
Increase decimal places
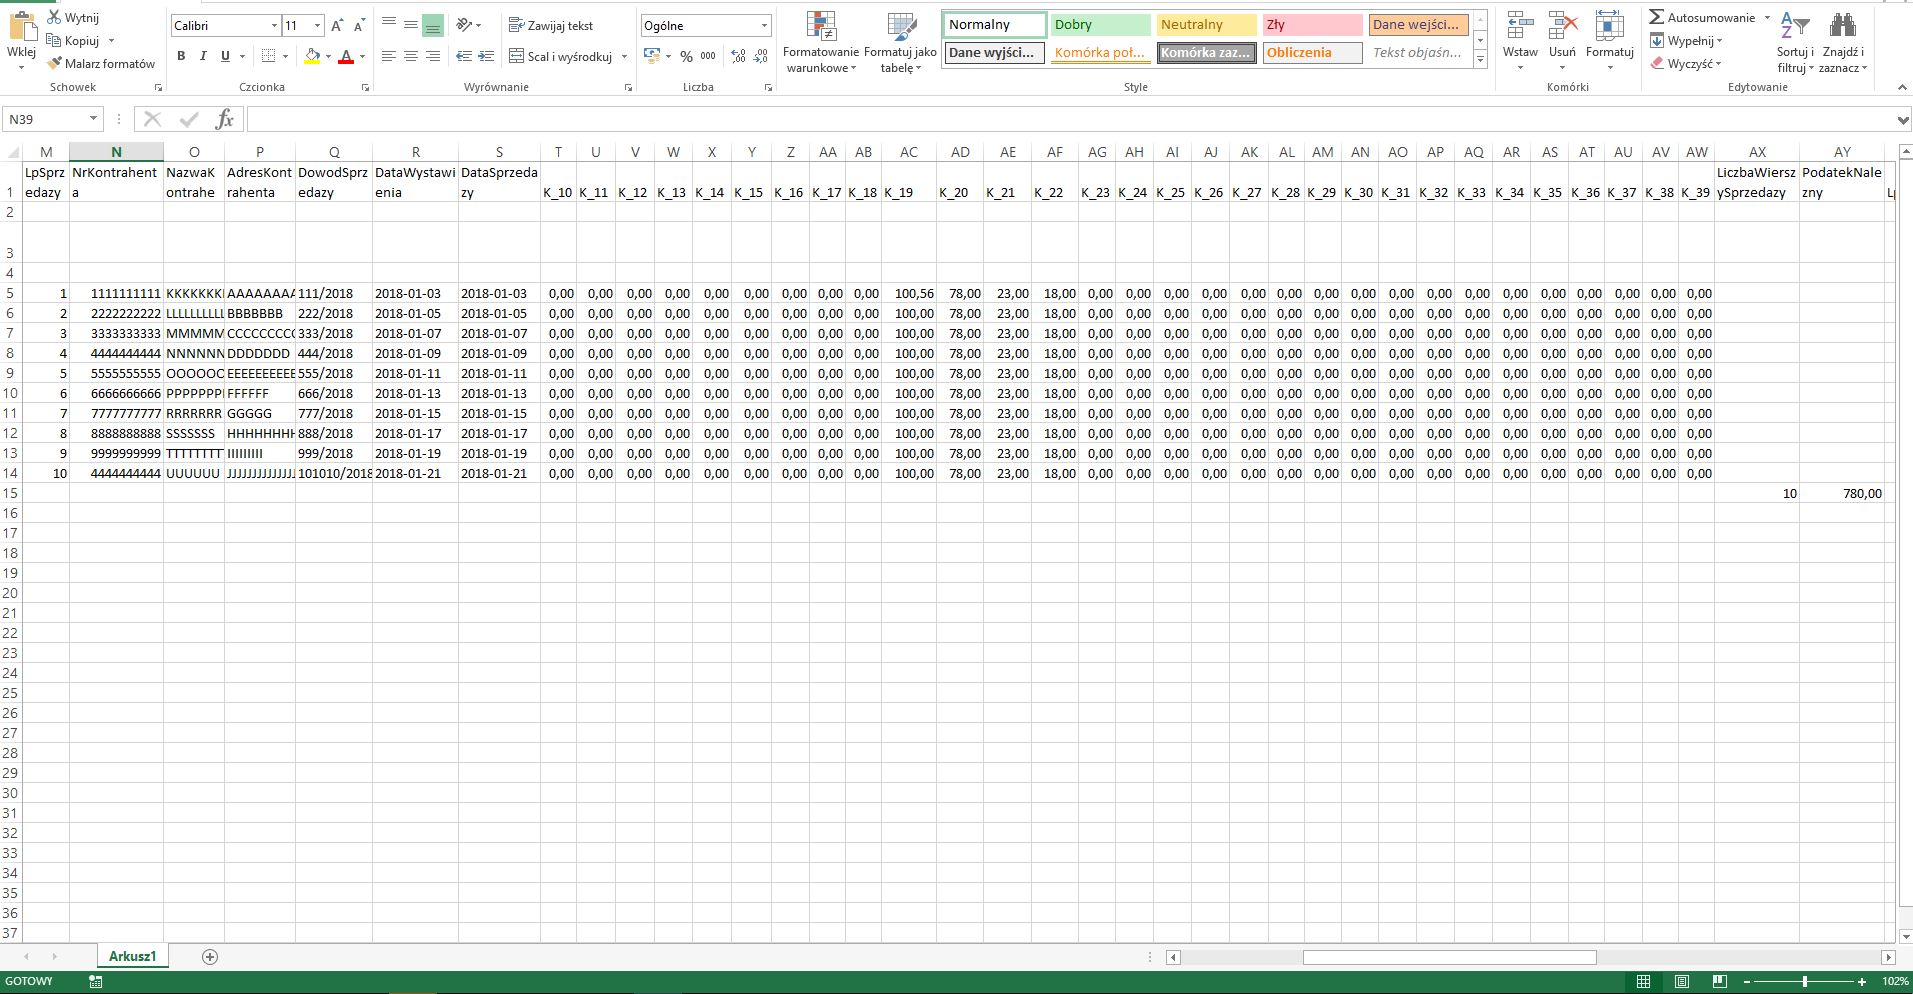point(739,56)
